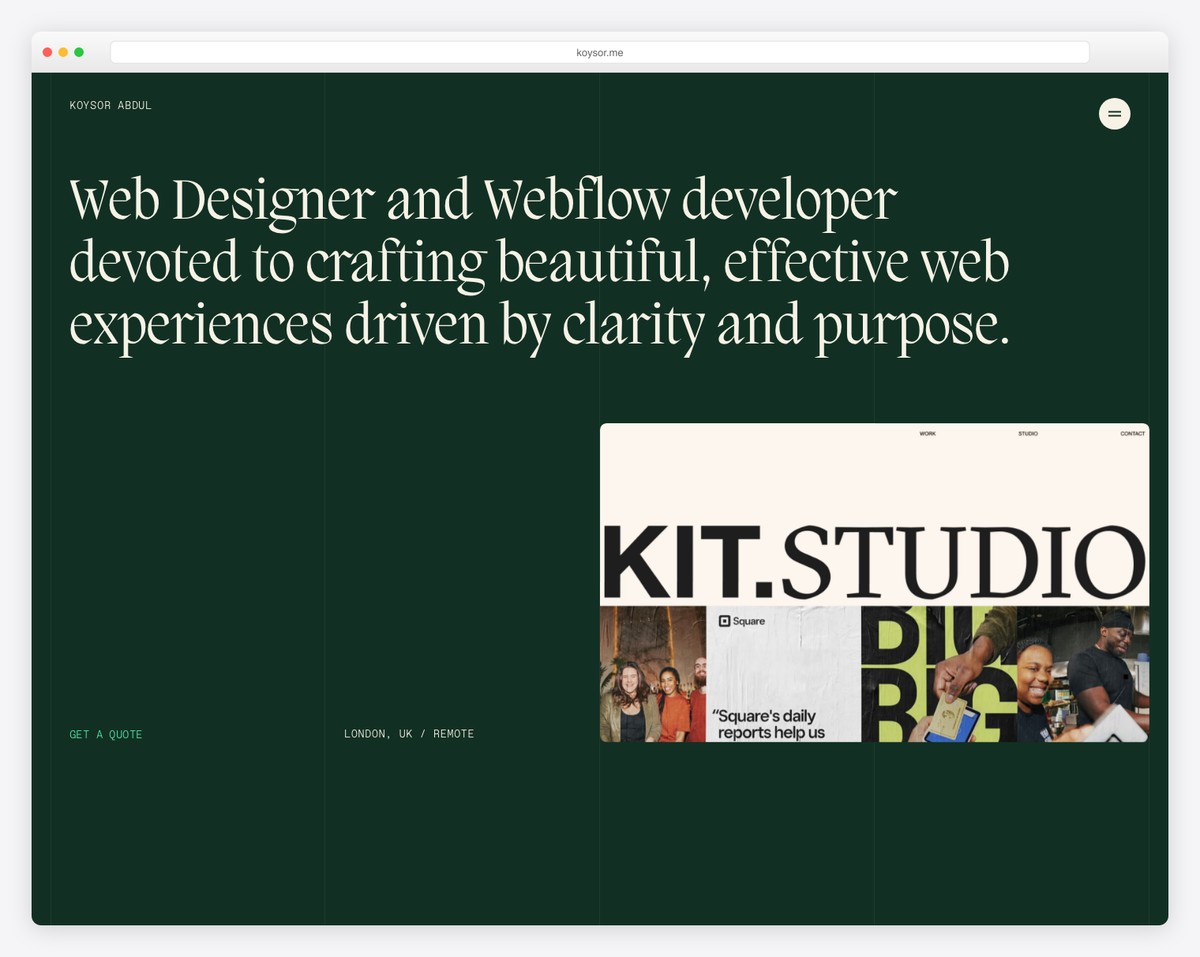Viewport: 1200px width, 957px height.
Task: Click the LONDON, UK / REMOTE label
Action: (408, 733)
